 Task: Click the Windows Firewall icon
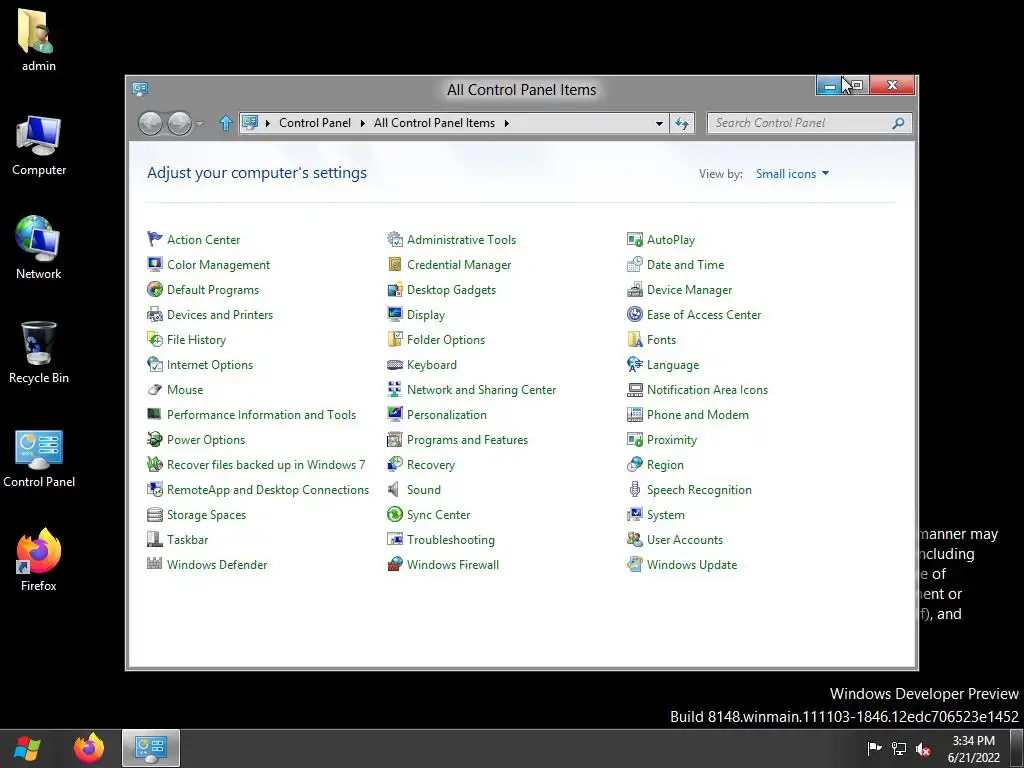coord(394,564)
